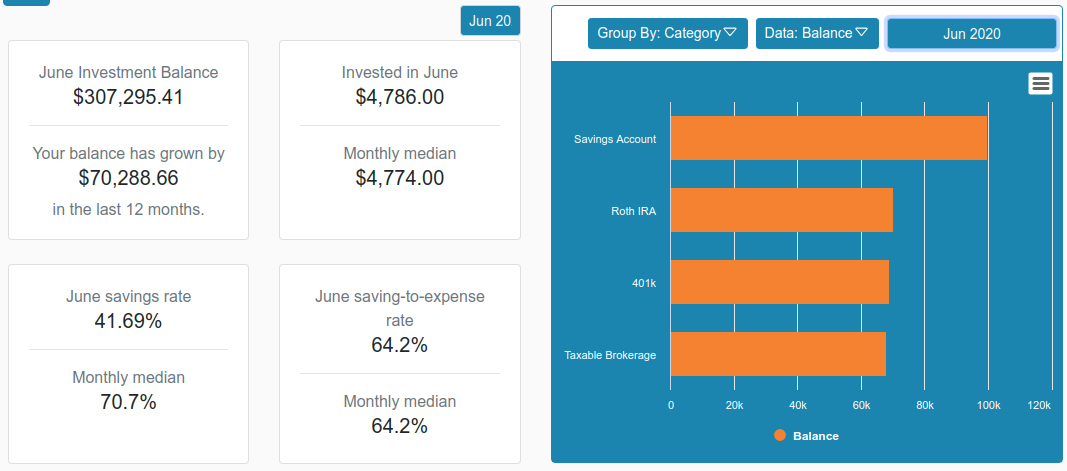Select the 401k bar in chart

[780, 282]
